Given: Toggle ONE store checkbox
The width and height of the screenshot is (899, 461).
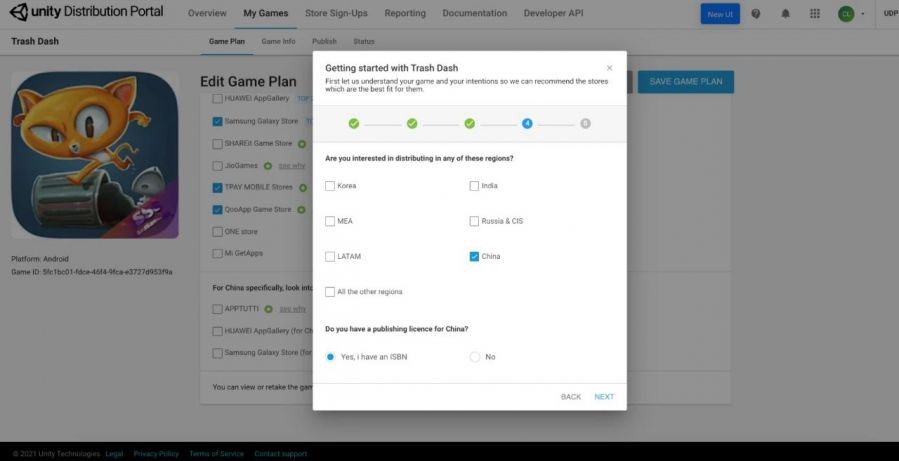Looking at the screenshot, I should click(x=217, y=232).
